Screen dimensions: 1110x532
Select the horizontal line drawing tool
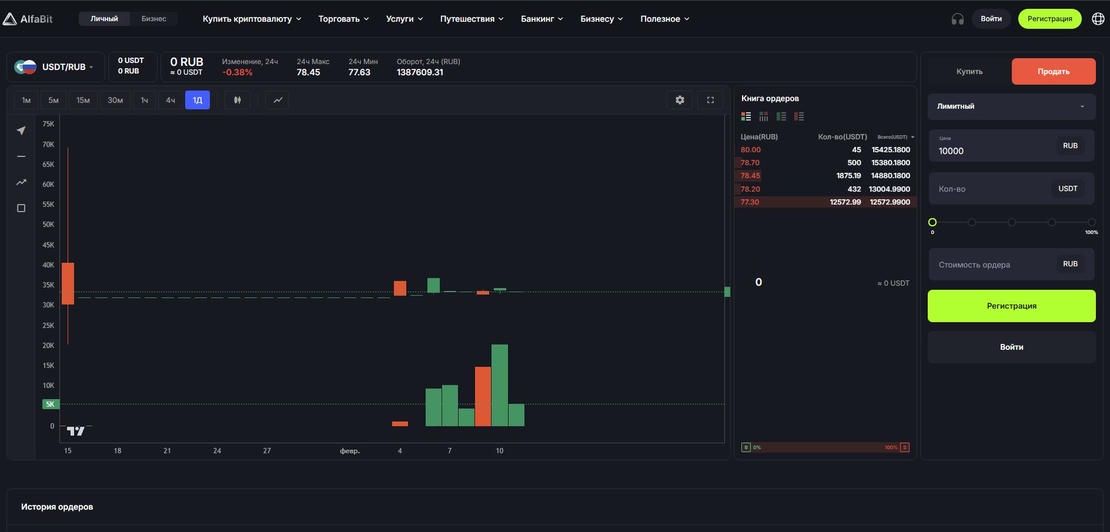click(21, 156)
